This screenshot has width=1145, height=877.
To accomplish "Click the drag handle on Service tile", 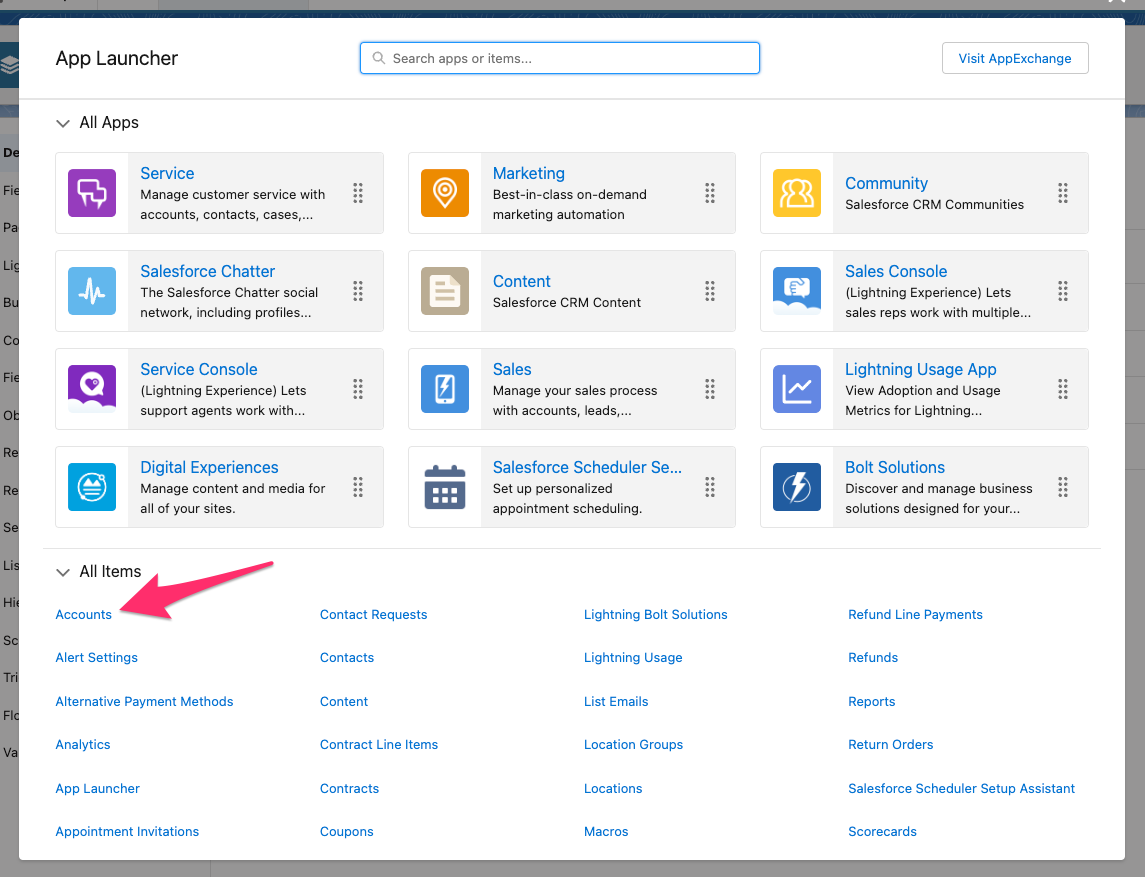I will (358, 193).
